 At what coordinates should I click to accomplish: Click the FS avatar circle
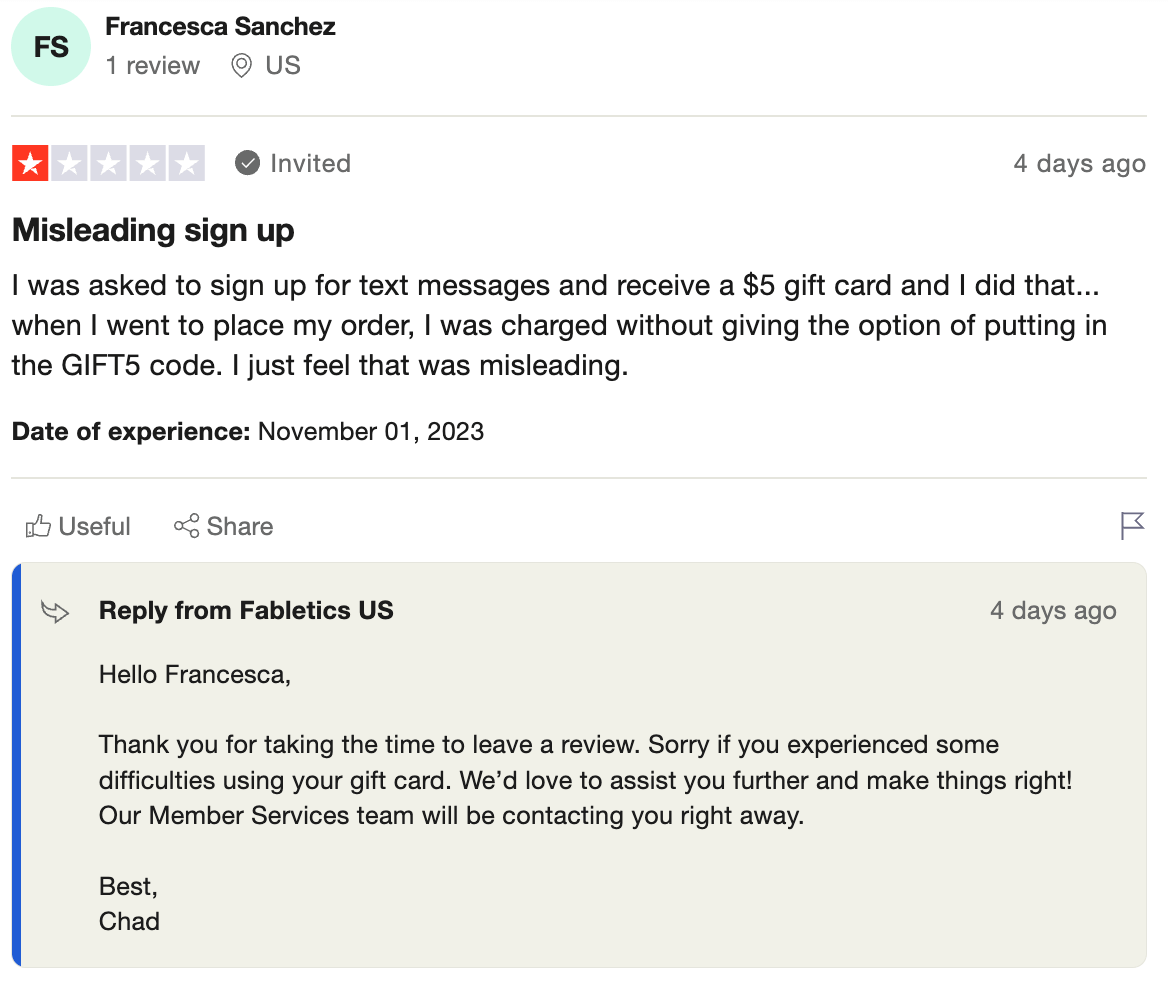pos(50,46)
